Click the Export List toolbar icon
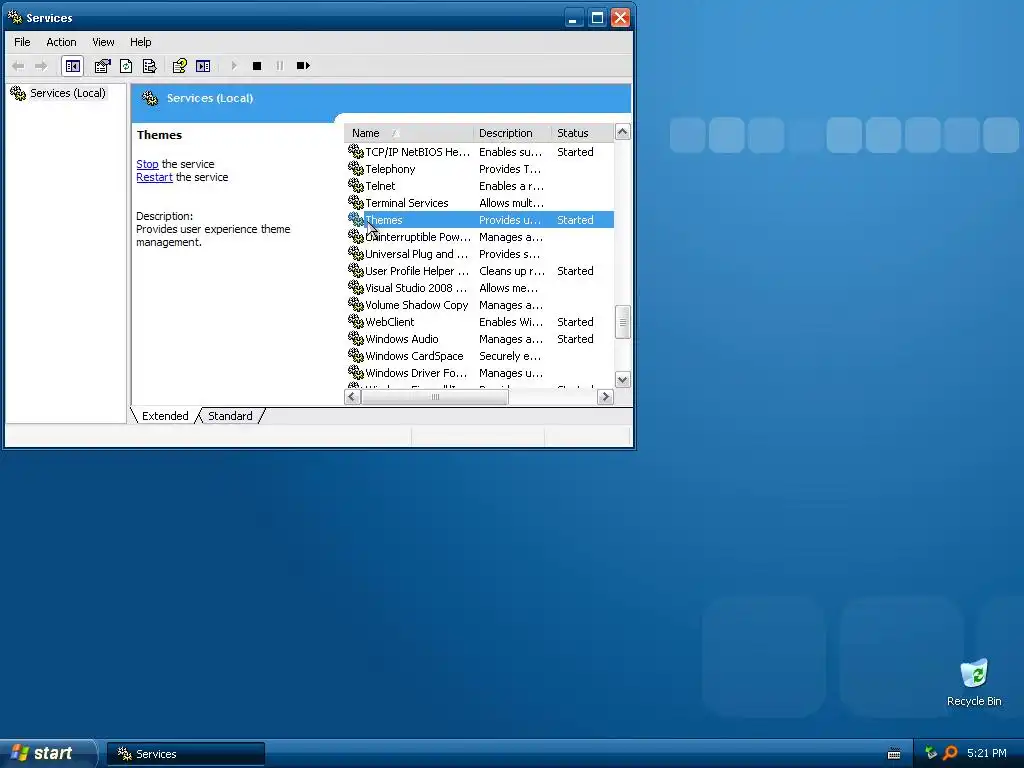Image resolution: width=1024 pixels, height=768 pixels. pyautogui.click(x=150, y=66)
